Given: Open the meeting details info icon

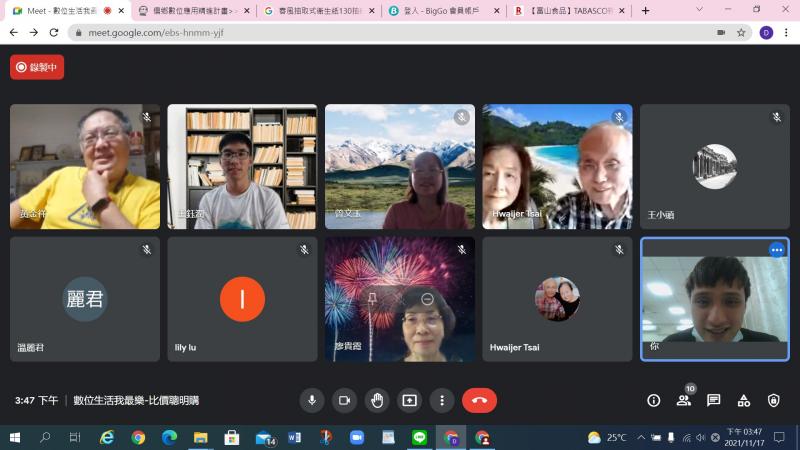Looking at the screenshot, I should [x=654, y=400].
